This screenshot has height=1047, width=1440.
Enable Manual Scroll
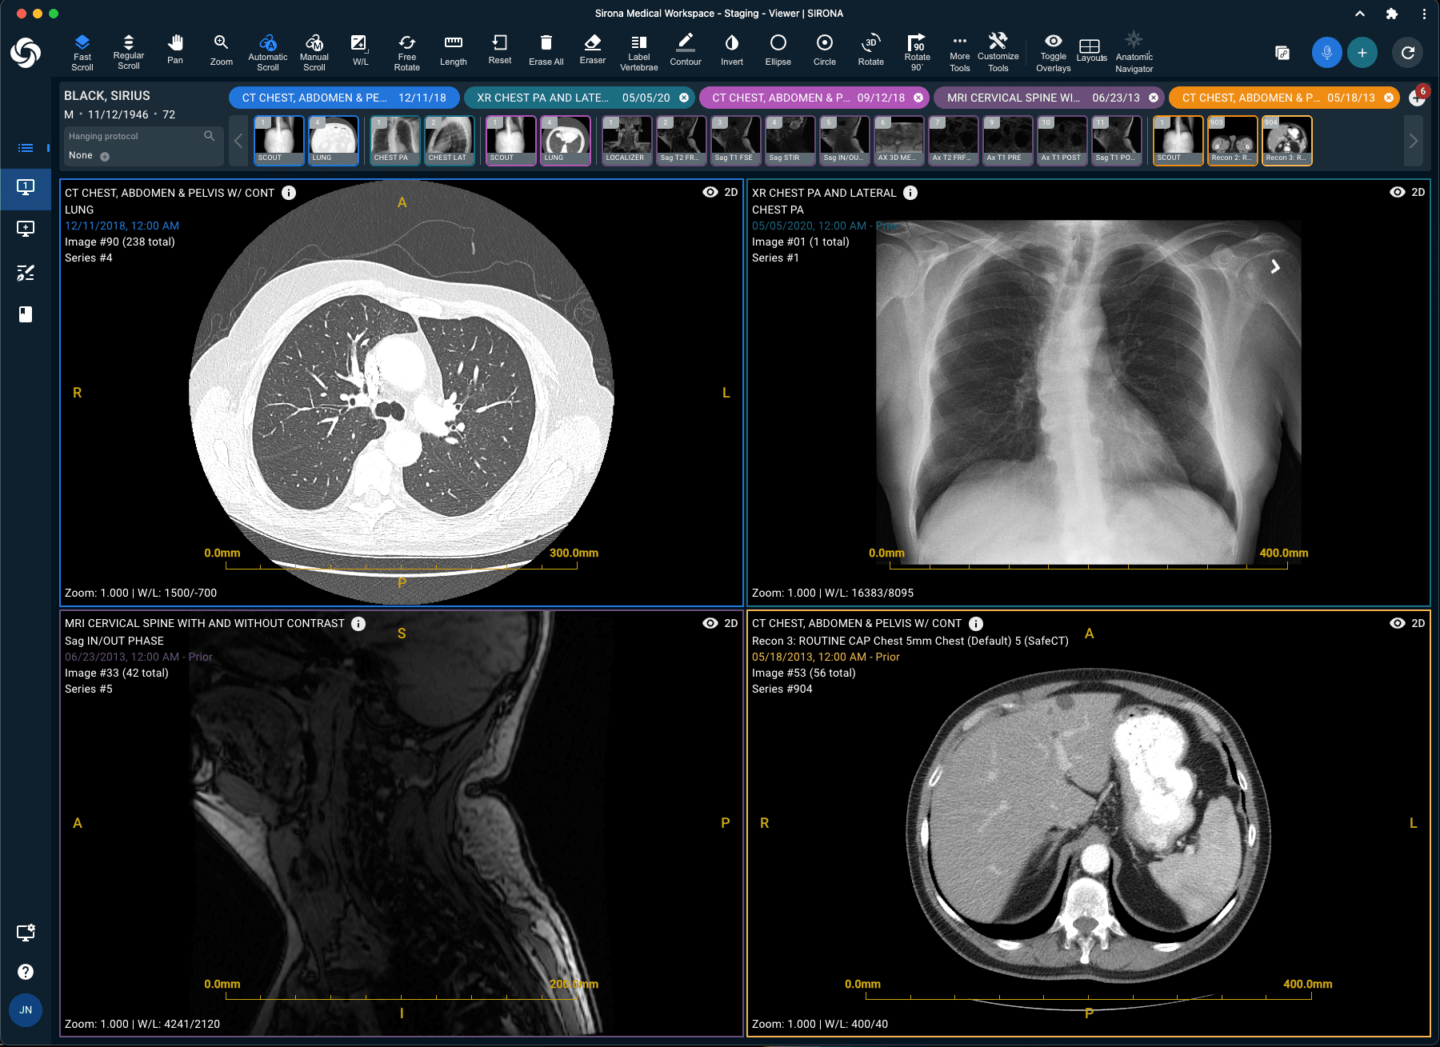(x=314, y=52)
